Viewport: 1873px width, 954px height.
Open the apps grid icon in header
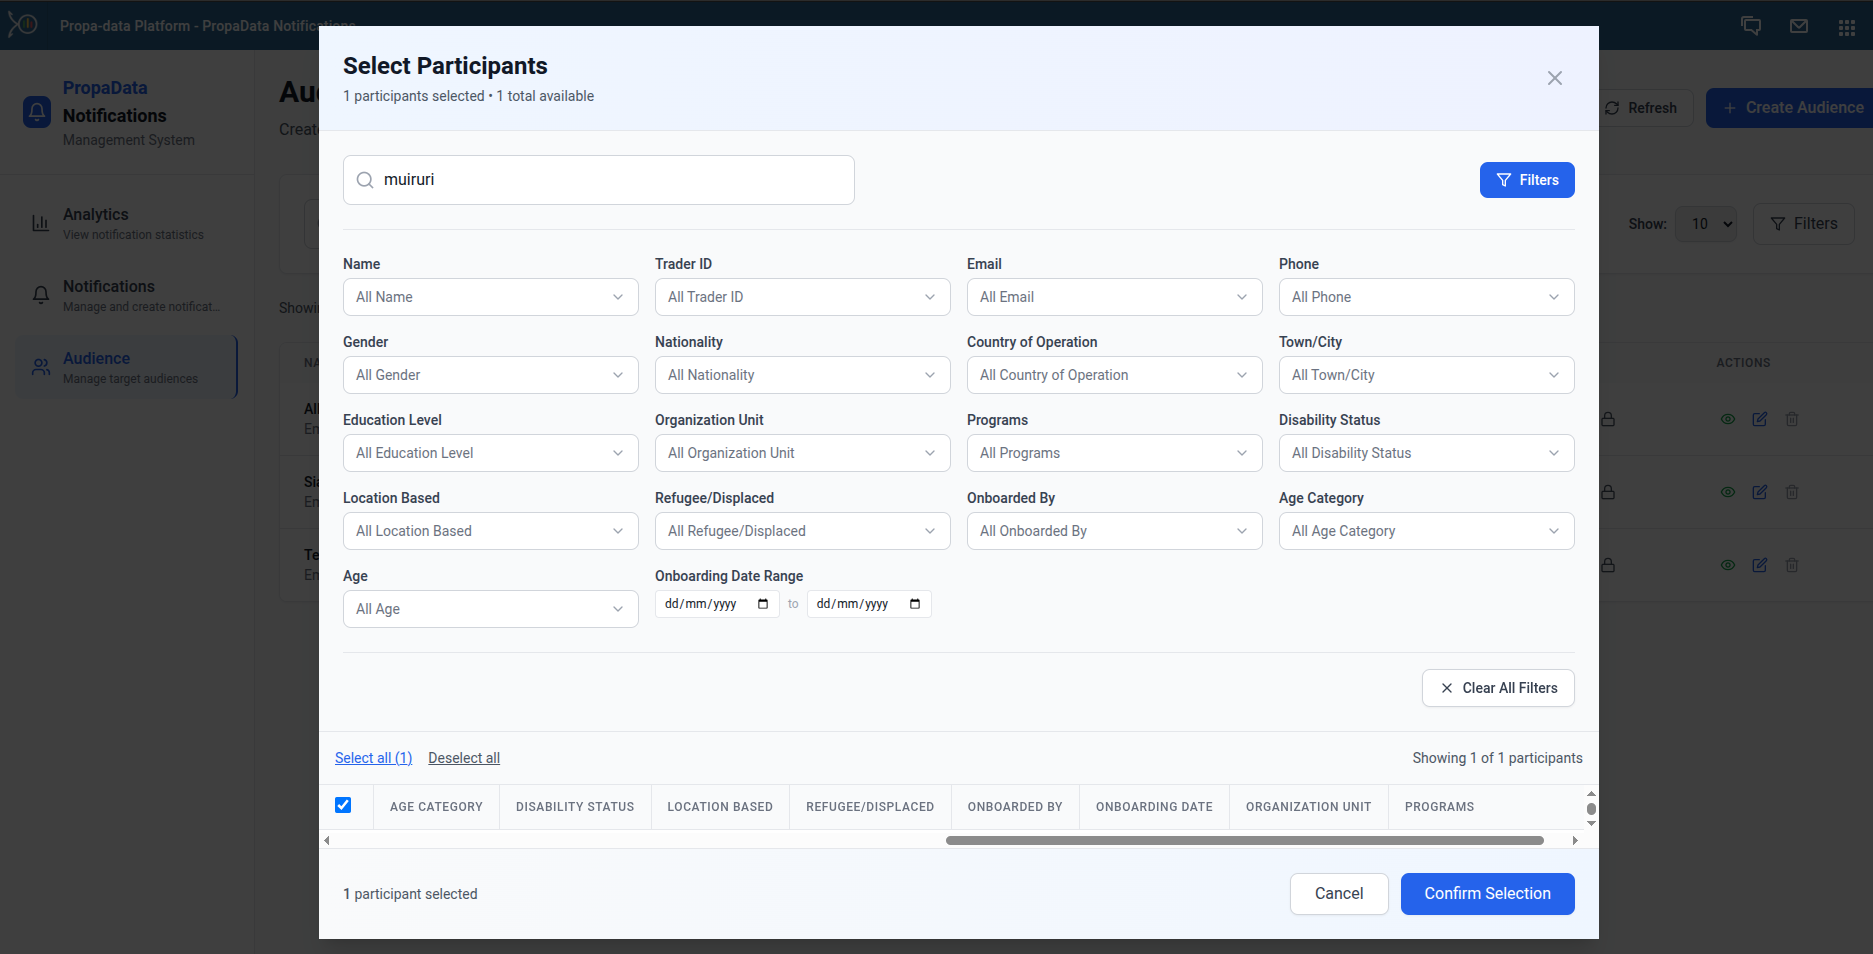tap(1847, 27)
